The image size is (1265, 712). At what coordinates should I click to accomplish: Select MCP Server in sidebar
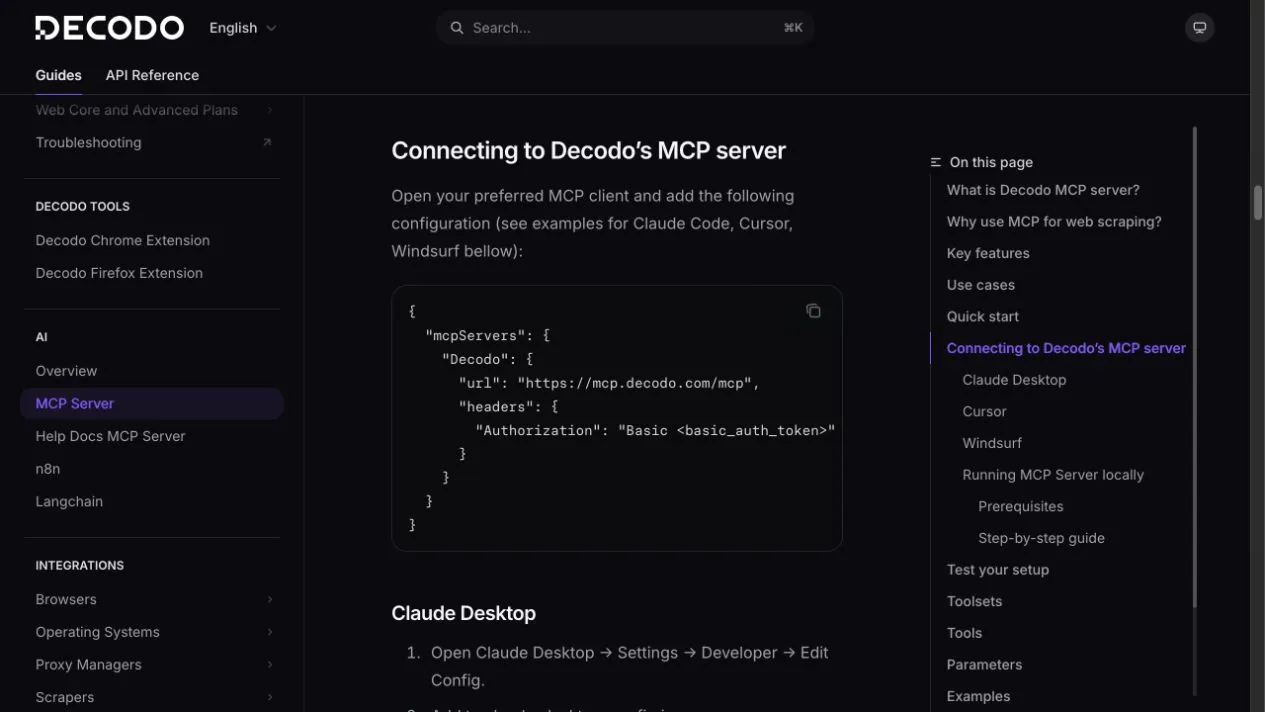(152, 404)
